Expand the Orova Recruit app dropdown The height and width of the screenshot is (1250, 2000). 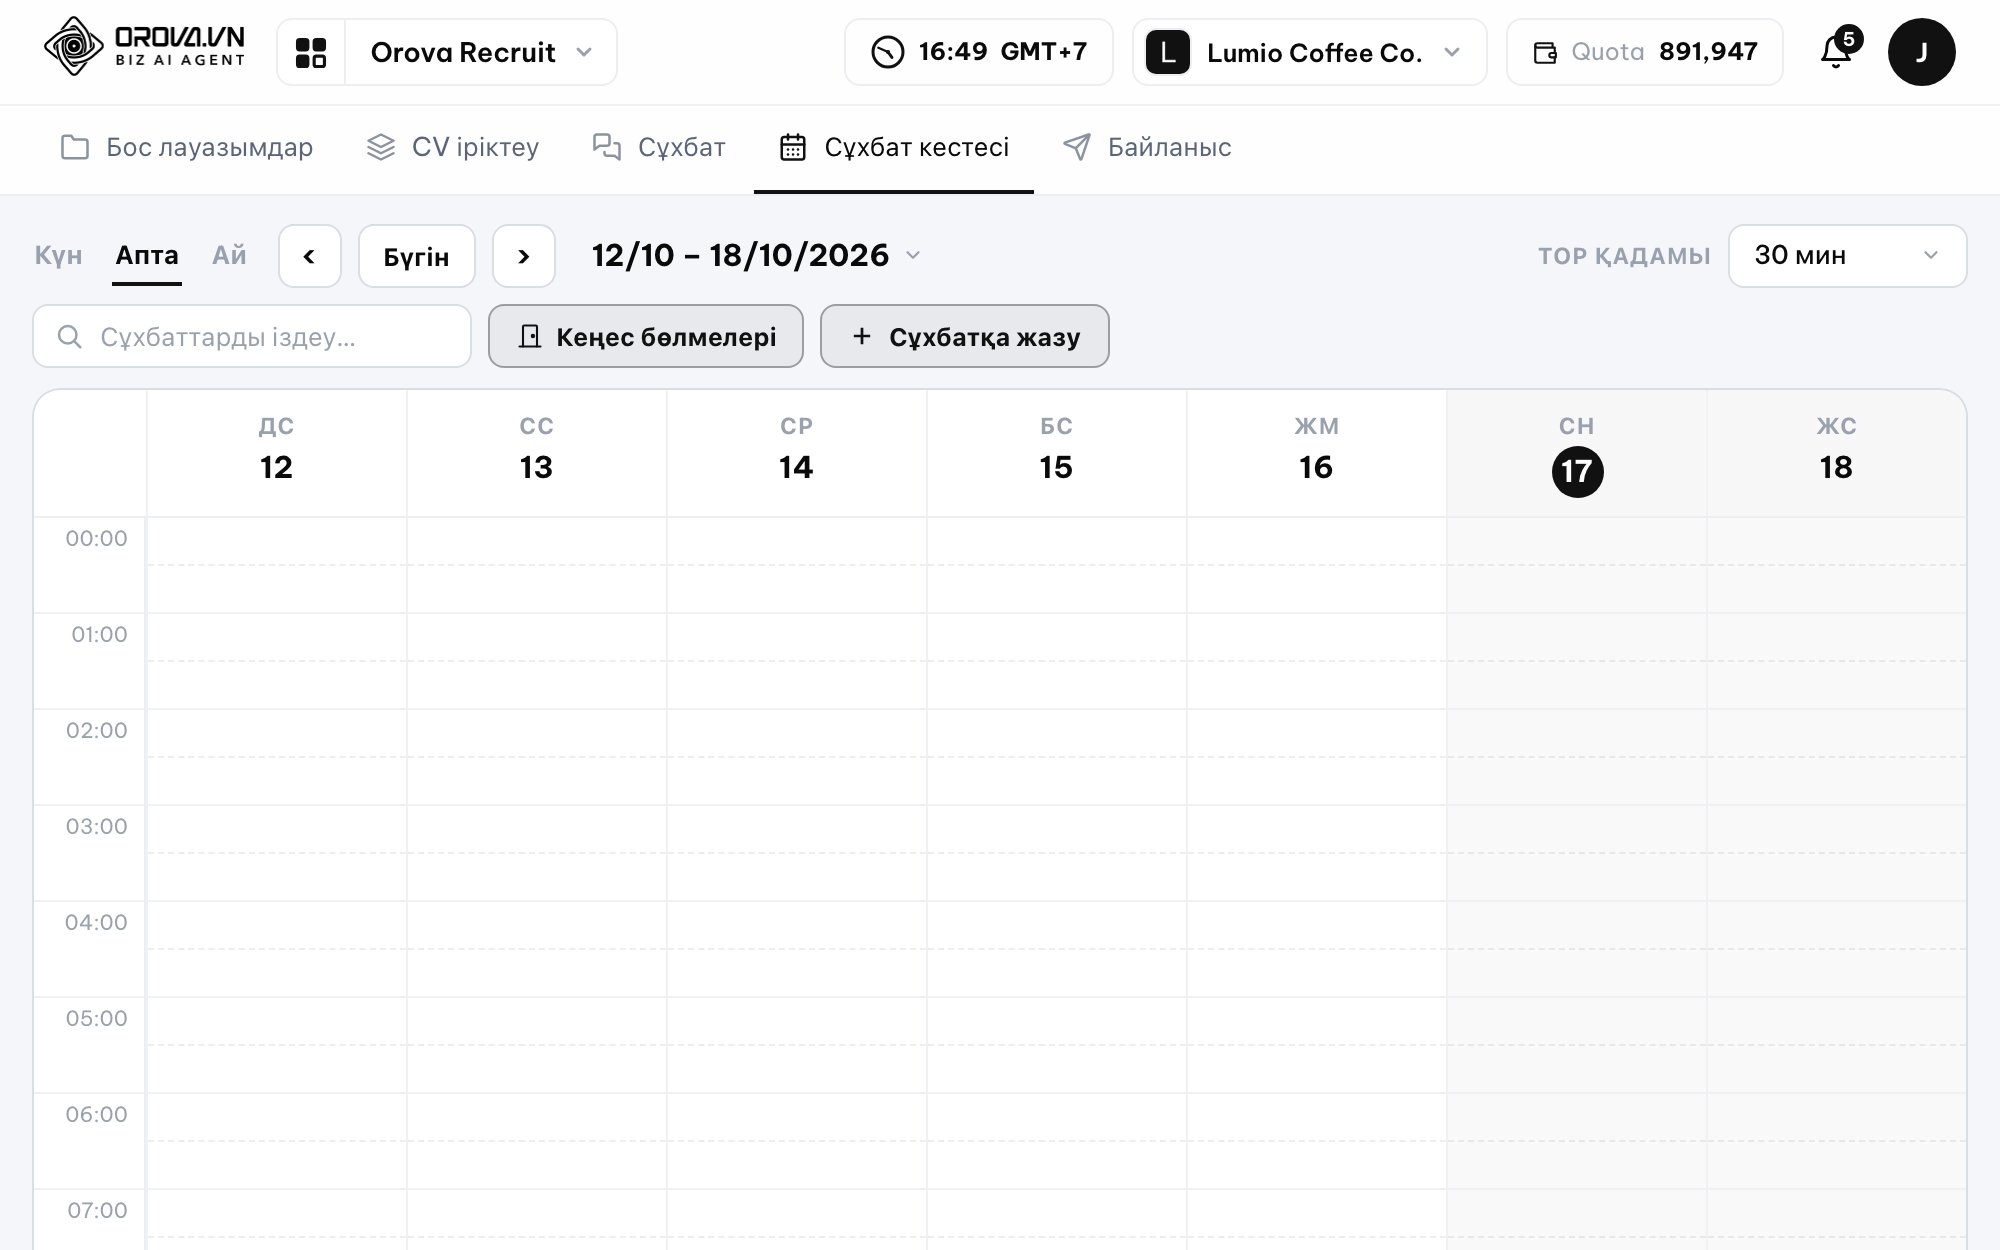coord(481,52)
